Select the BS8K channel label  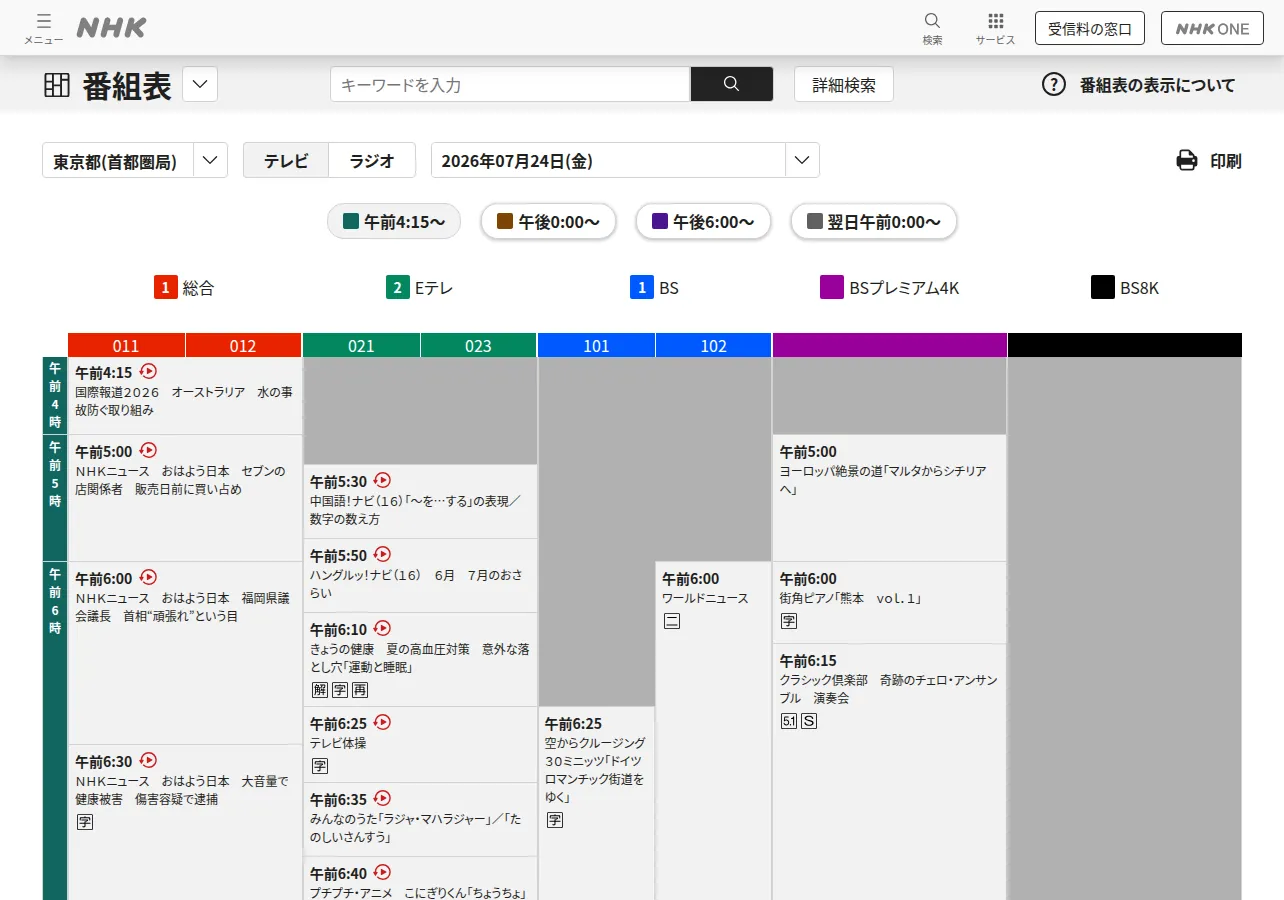(x=1125, y=288)
